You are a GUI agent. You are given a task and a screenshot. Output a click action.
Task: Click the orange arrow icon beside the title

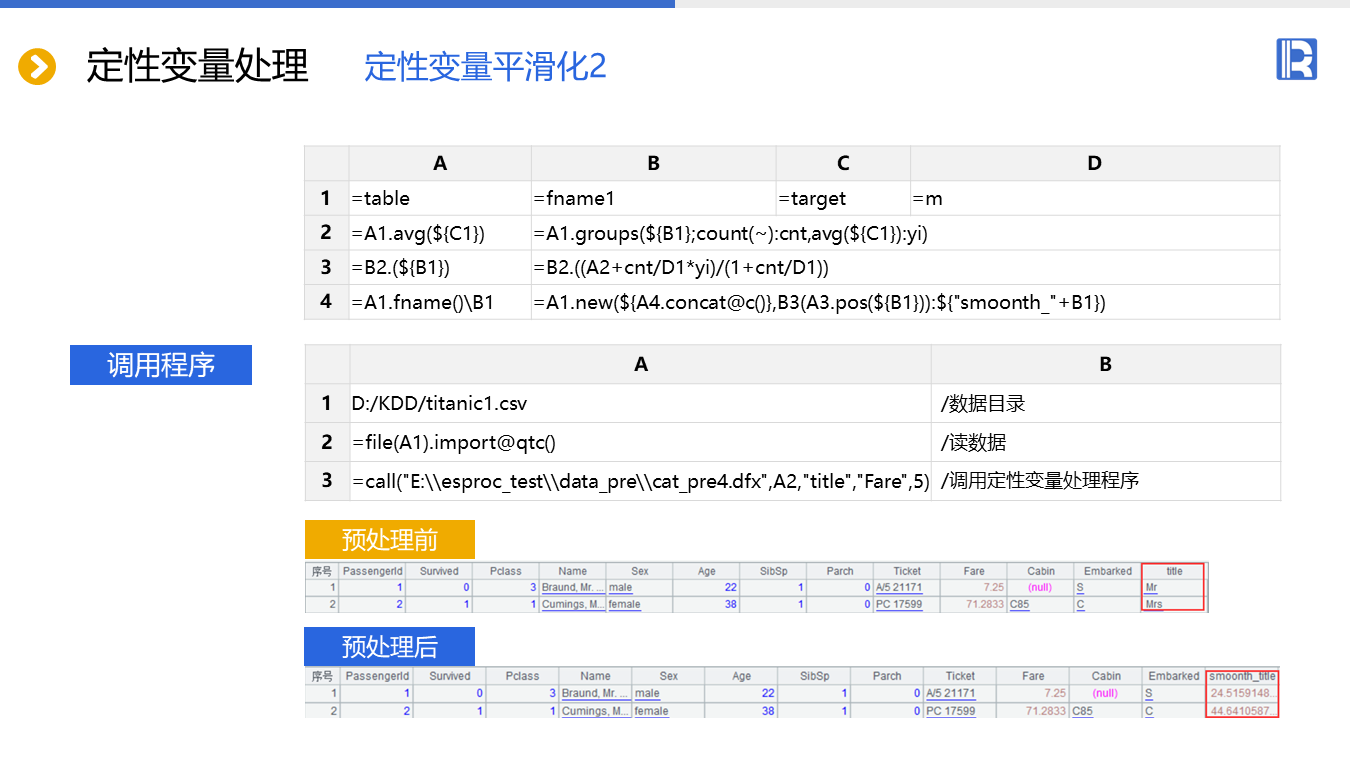point(37,67)
